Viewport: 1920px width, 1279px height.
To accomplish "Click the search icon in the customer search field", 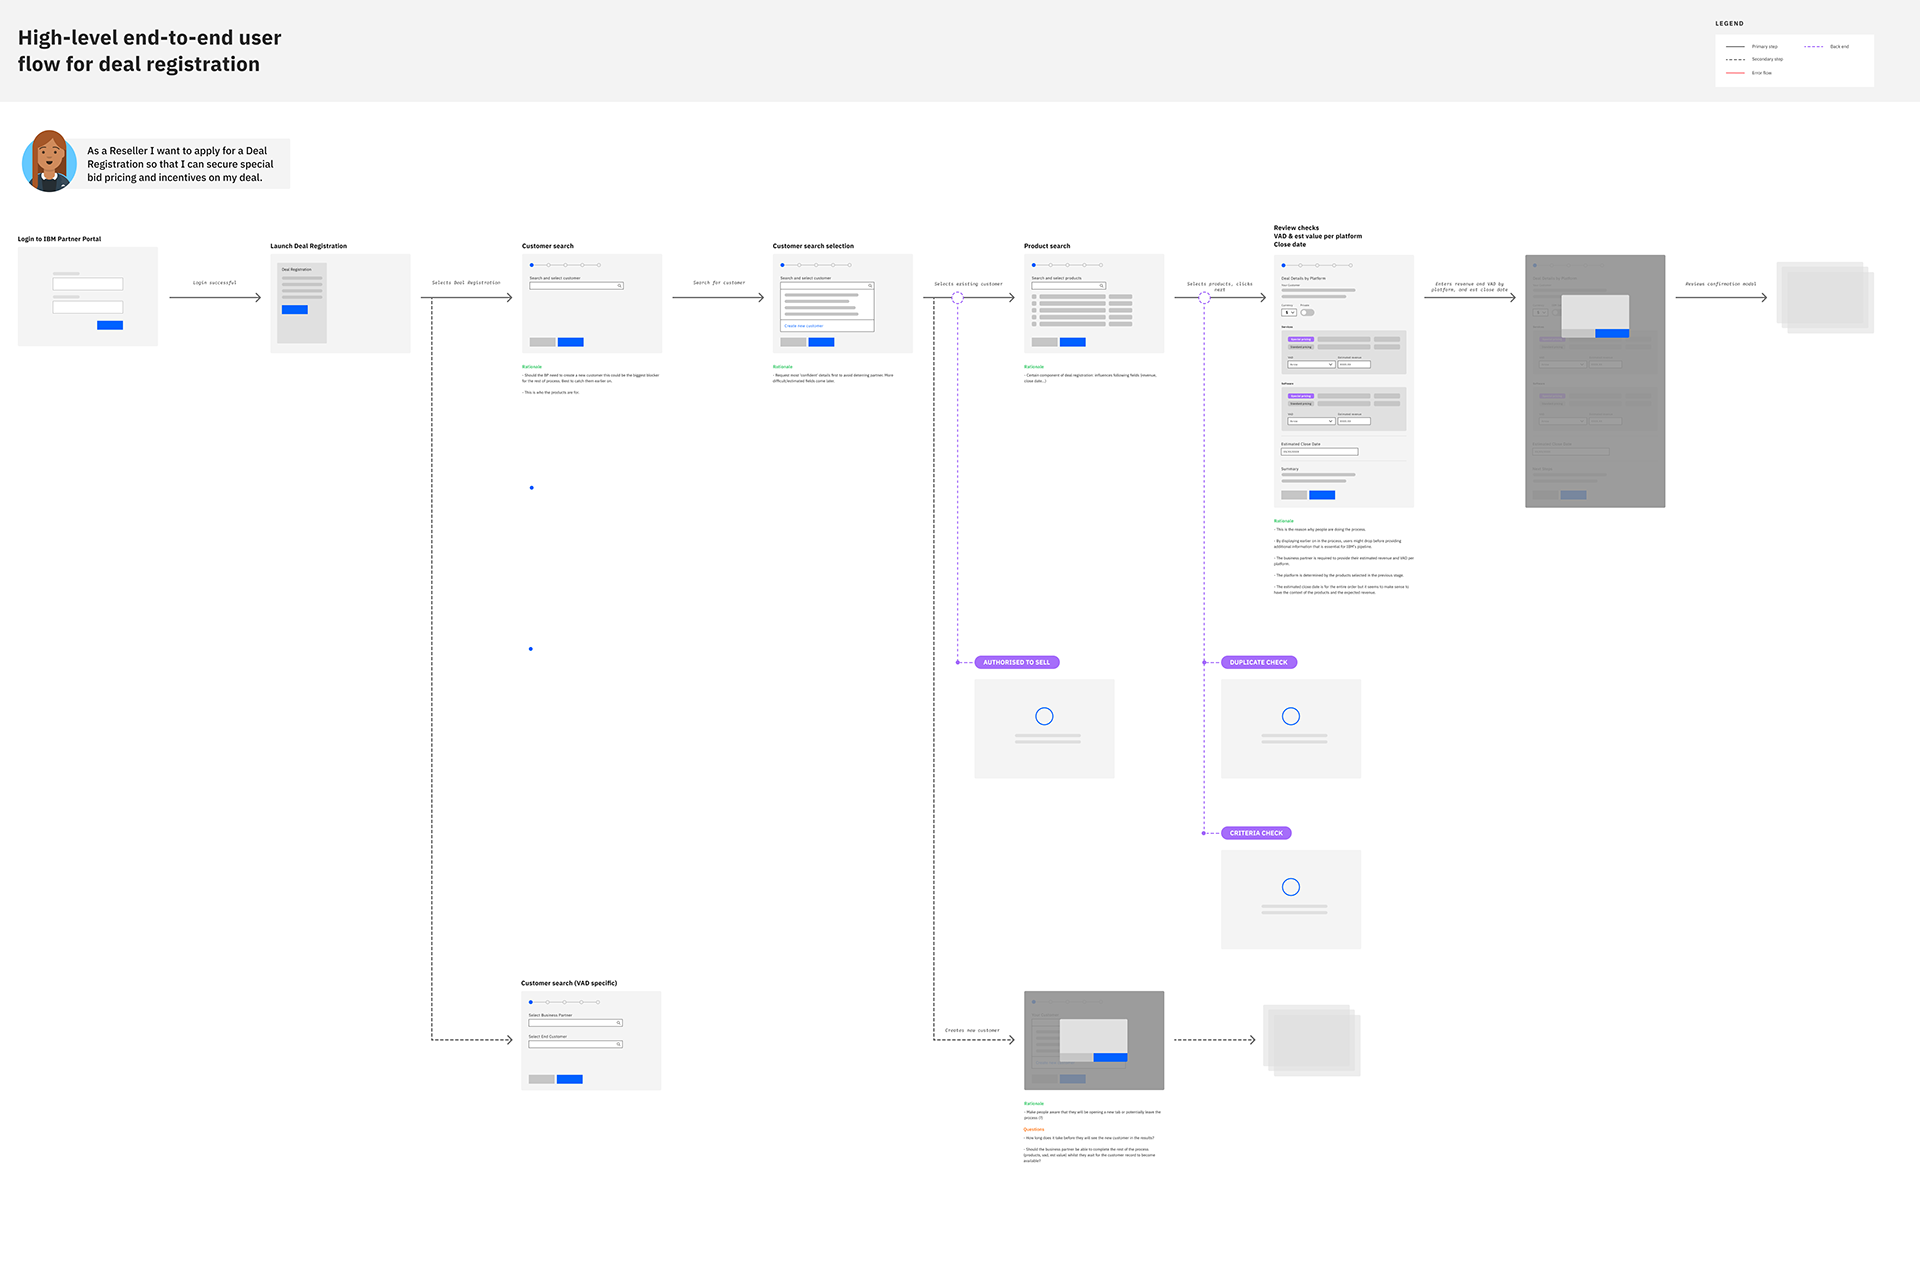I will (619, 286).
